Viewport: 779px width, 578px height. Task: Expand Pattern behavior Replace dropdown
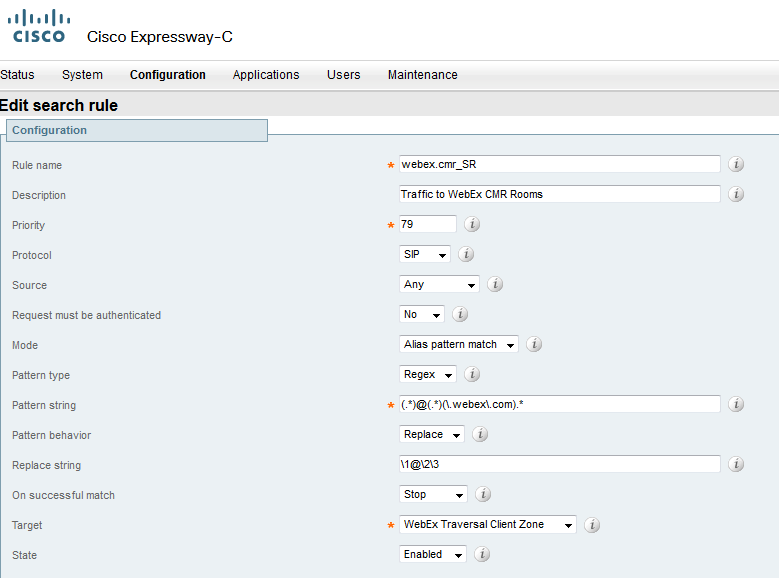point(432,434)
